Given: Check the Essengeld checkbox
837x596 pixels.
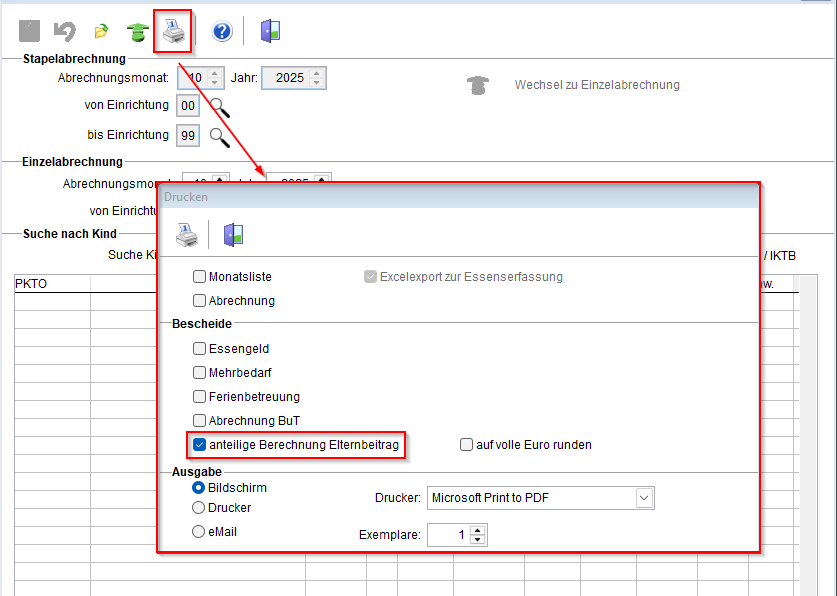Looking at the screenshot, I should point(200,349).
